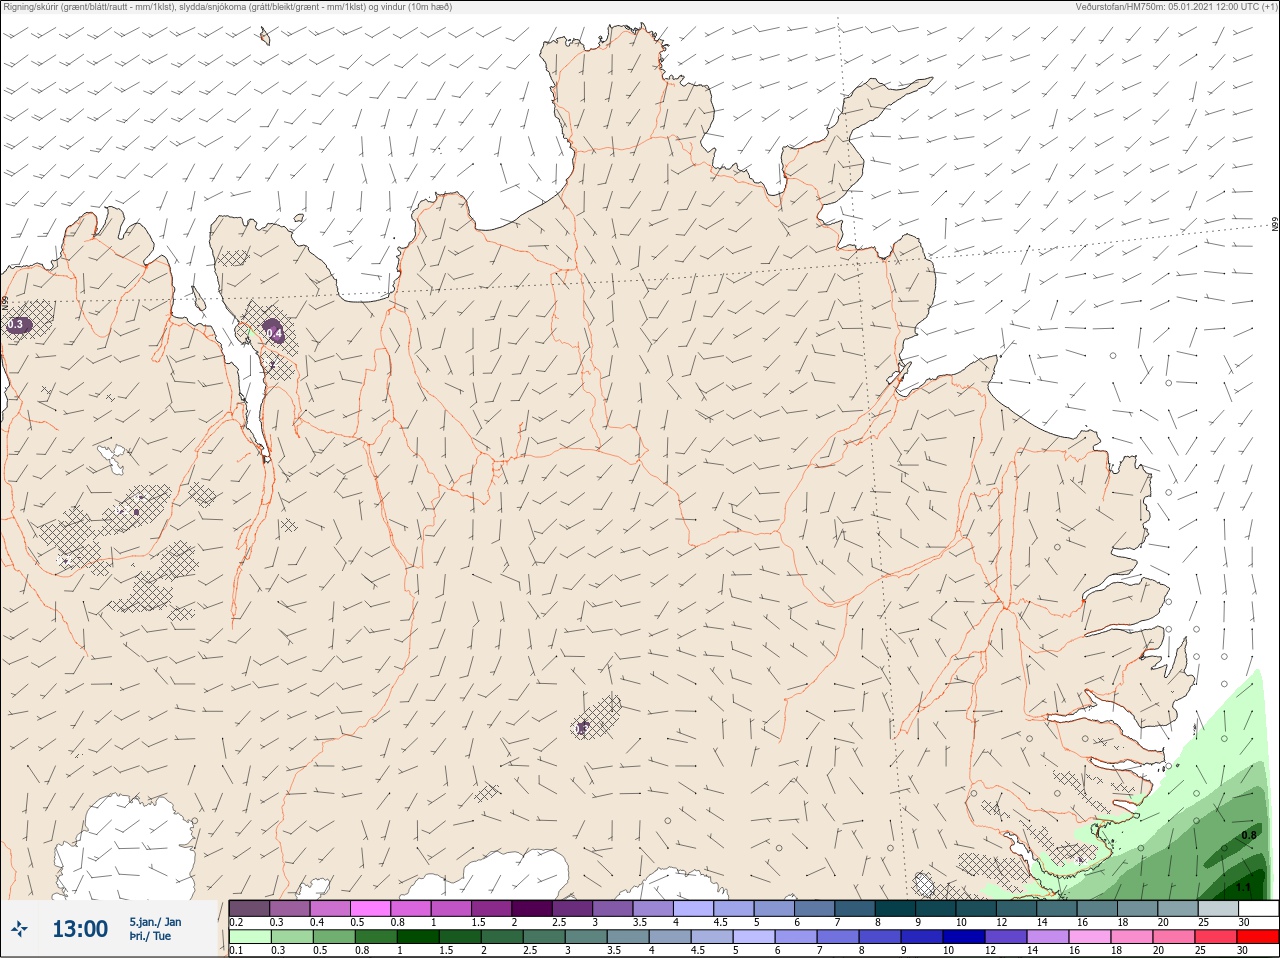
Task: Click the "Þri./ Tue" weekday text
Action: tap(150, 936)
